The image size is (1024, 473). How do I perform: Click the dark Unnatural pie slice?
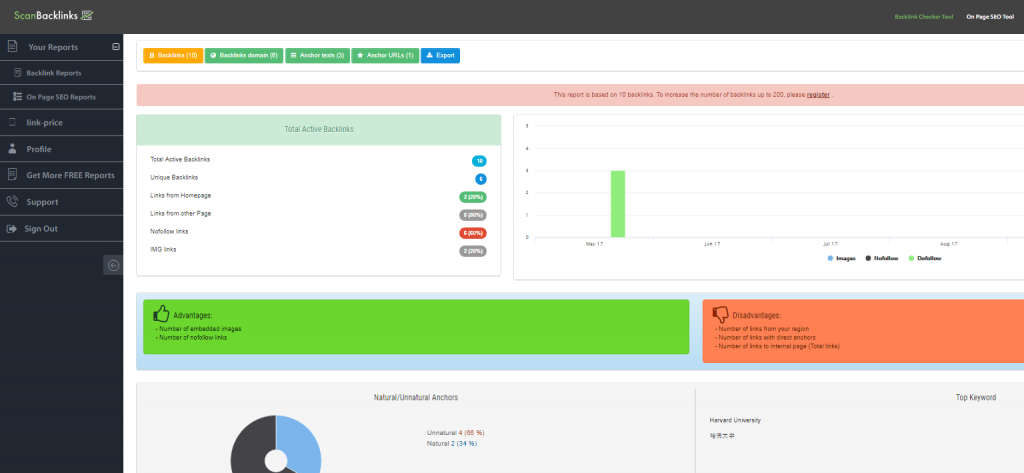(x=253, y=448)
